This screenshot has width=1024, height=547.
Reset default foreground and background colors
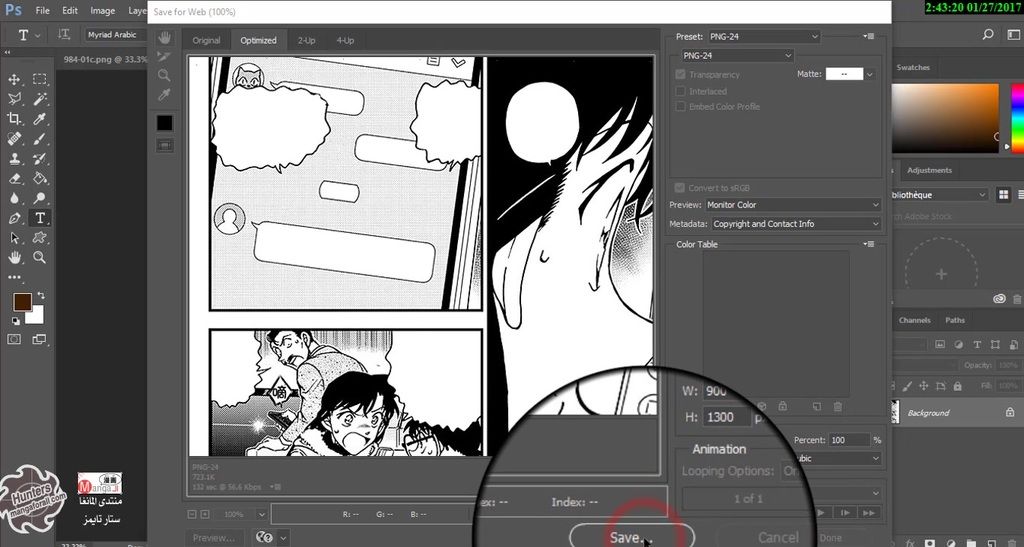click(x=16, y=320)
